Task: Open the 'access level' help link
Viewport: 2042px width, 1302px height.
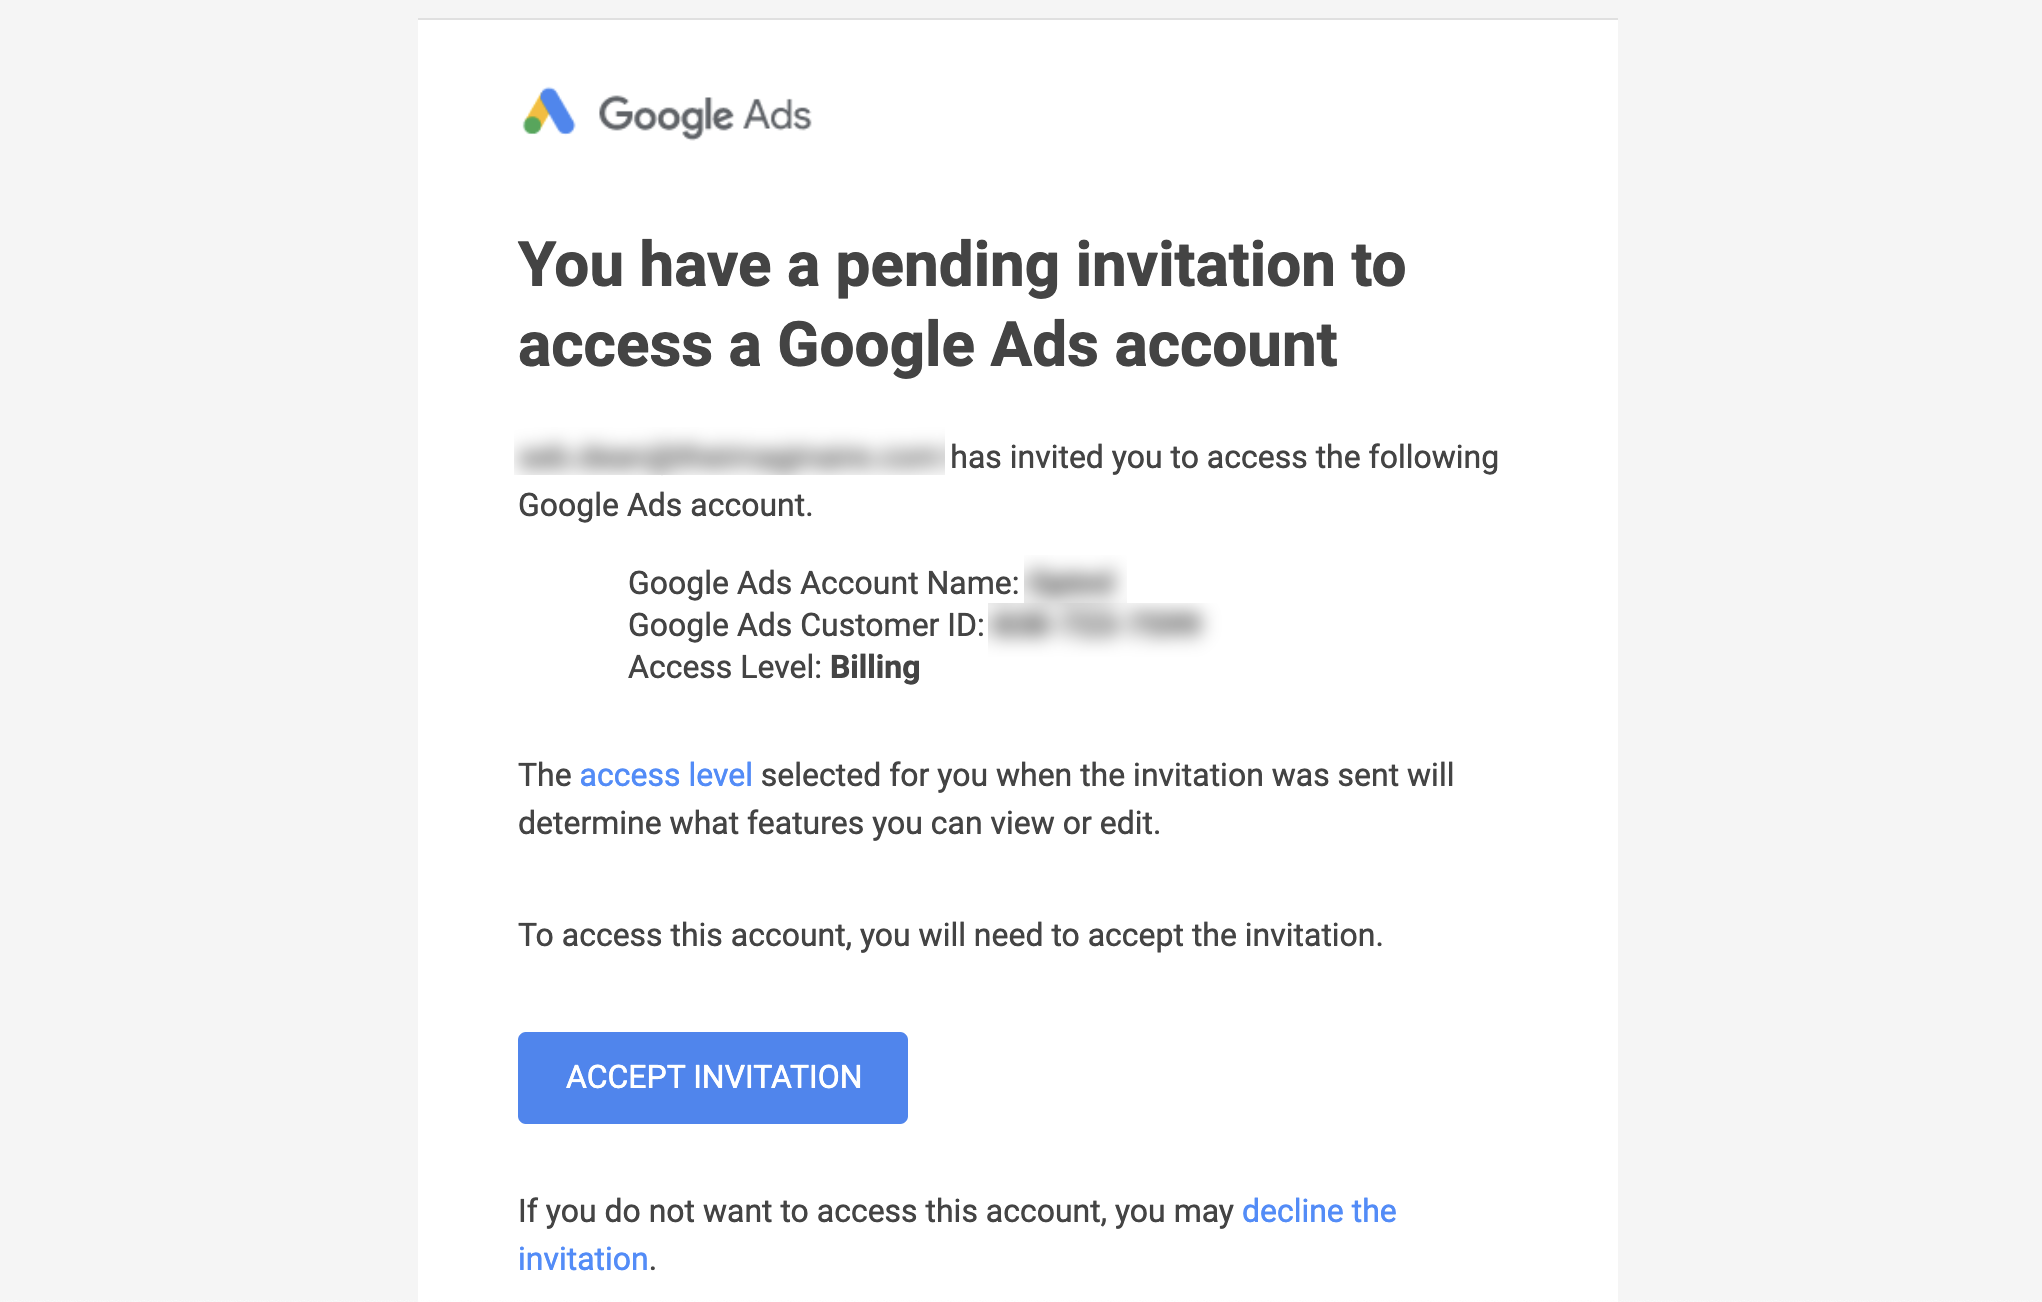Action: (x=666, y=774)
